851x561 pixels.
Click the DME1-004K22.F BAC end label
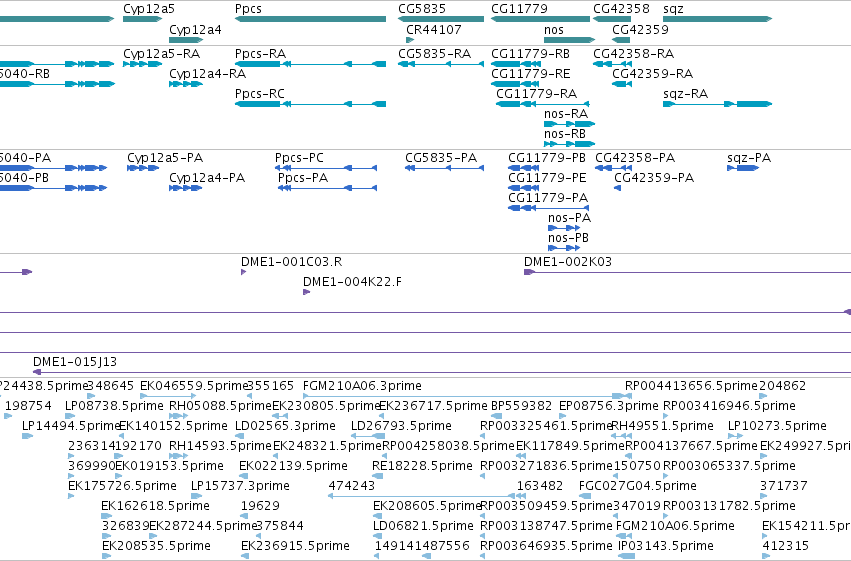pyautogui.click(x=352, y=282)
